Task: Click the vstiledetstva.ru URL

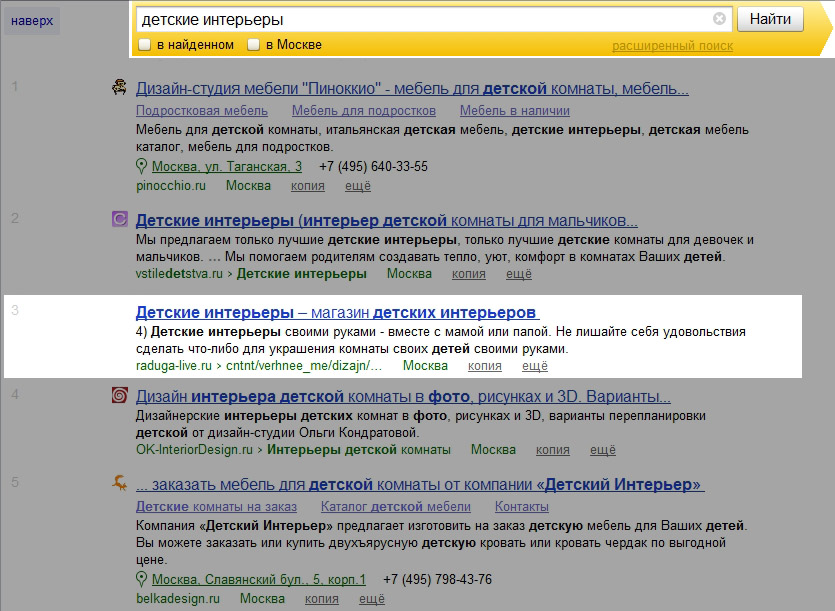Action: point(179,274)
